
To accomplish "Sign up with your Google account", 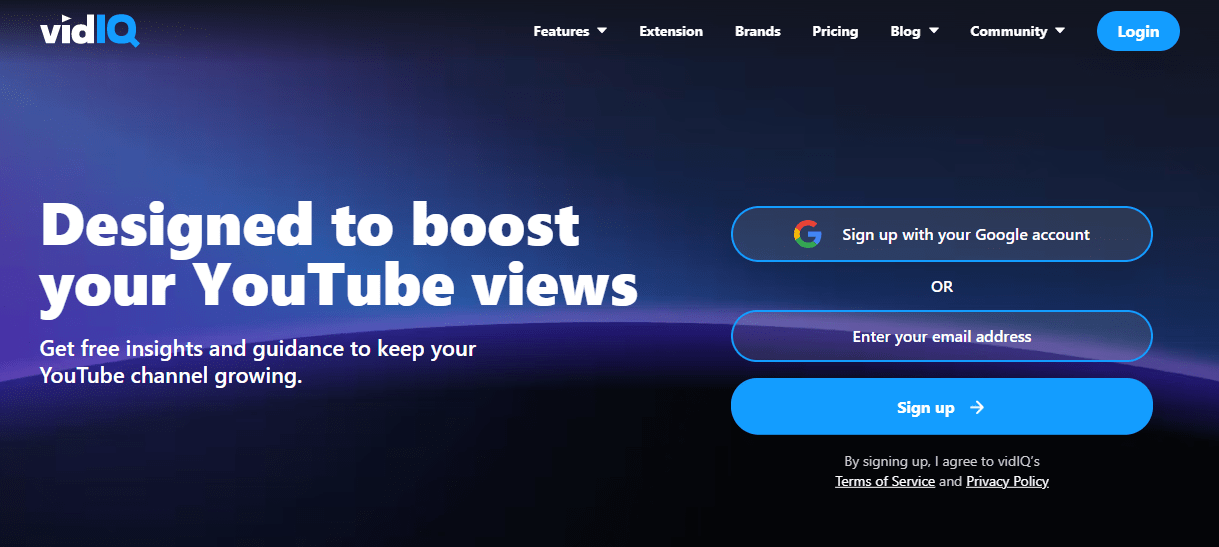I will [942, 235].
